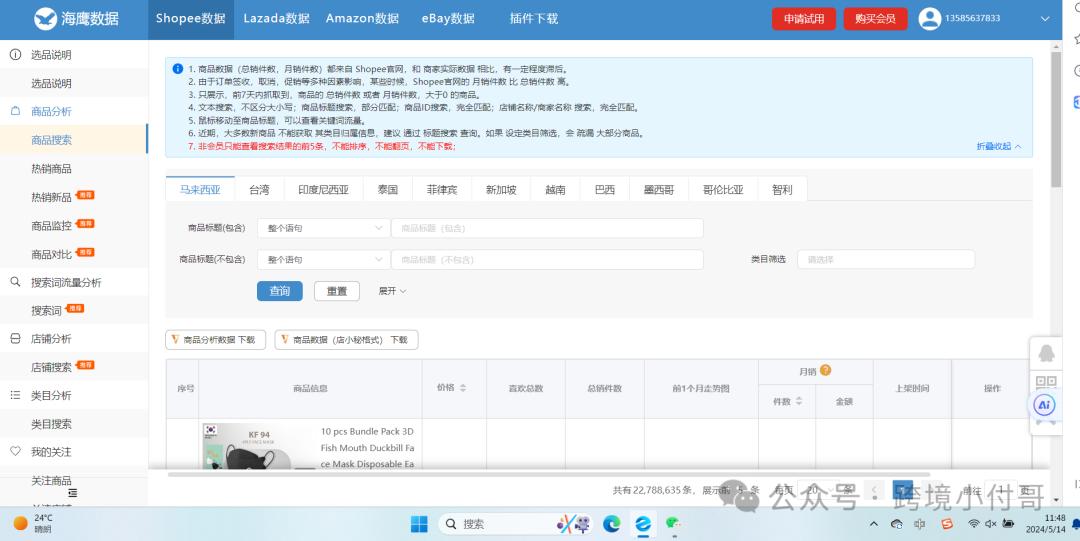Show hidden tray icons chevron
The image size is (1080, 541).
874,524
